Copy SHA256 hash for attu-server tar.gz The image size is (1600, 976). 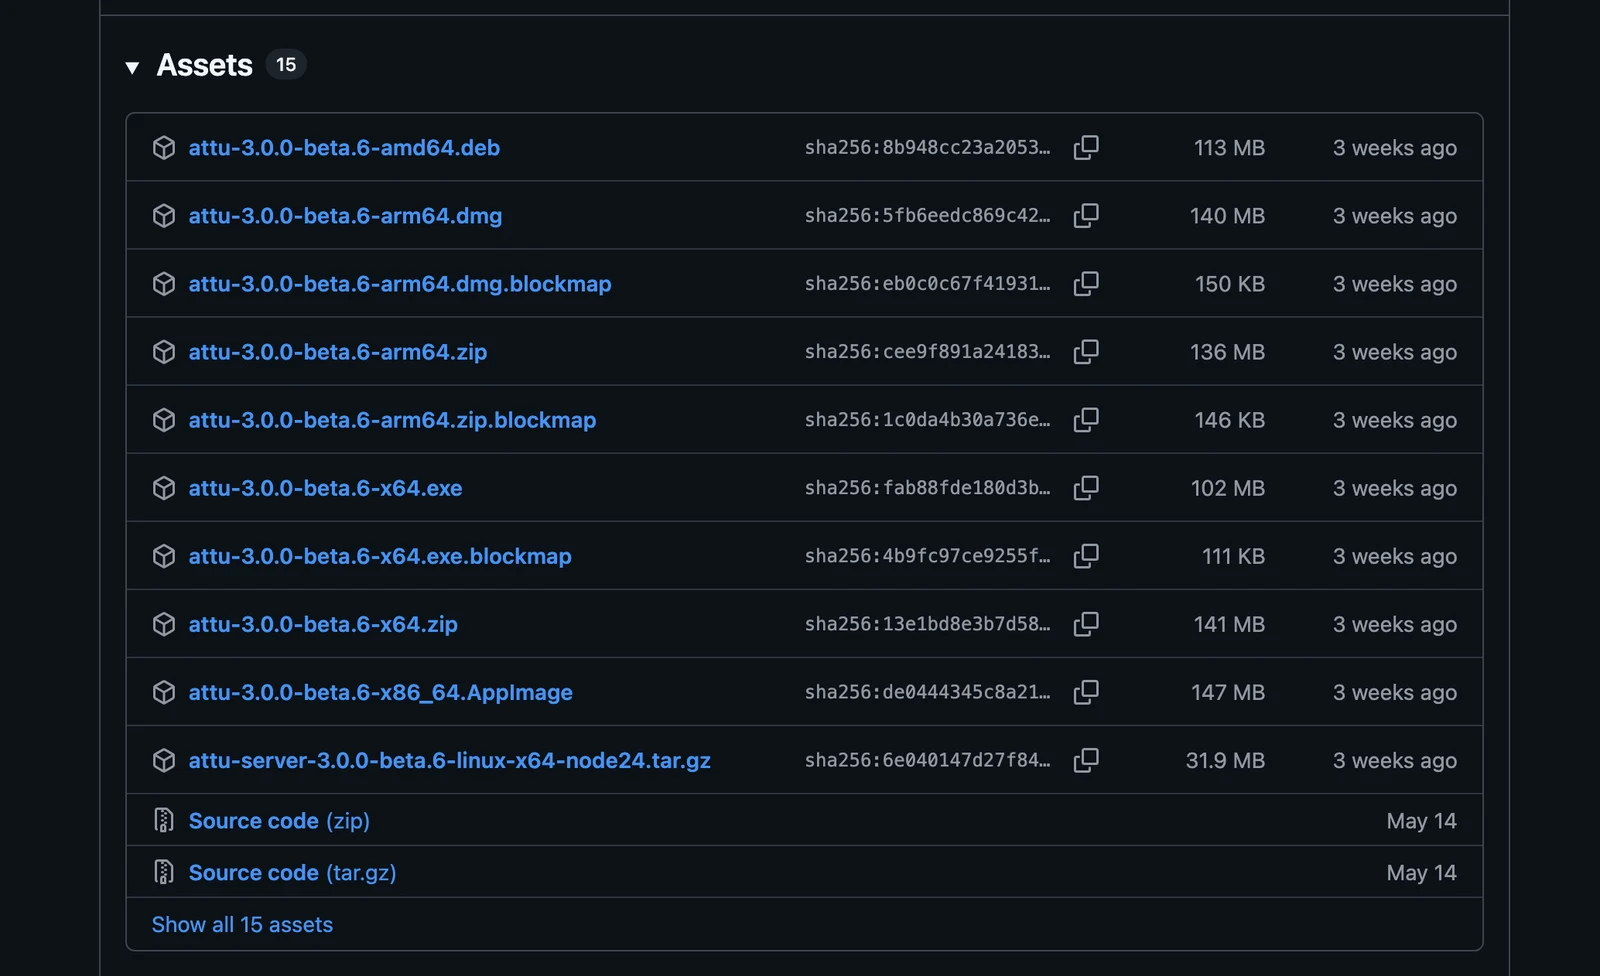click(1086, 759)
